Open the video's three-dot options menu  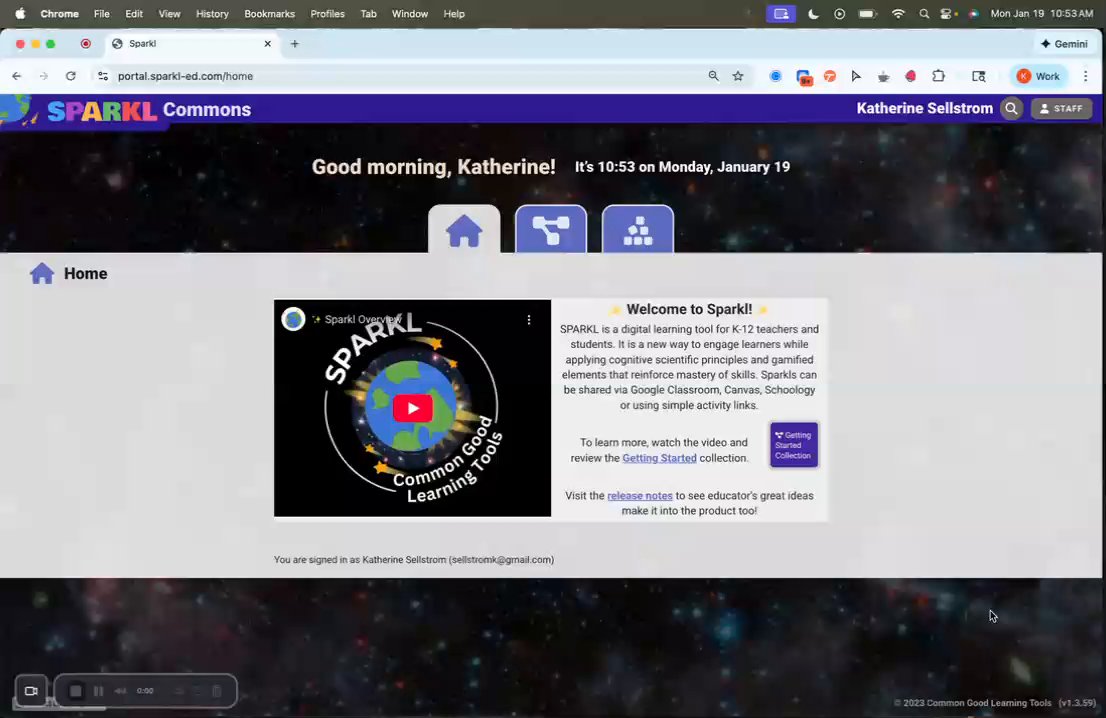[x=529, y=320]
